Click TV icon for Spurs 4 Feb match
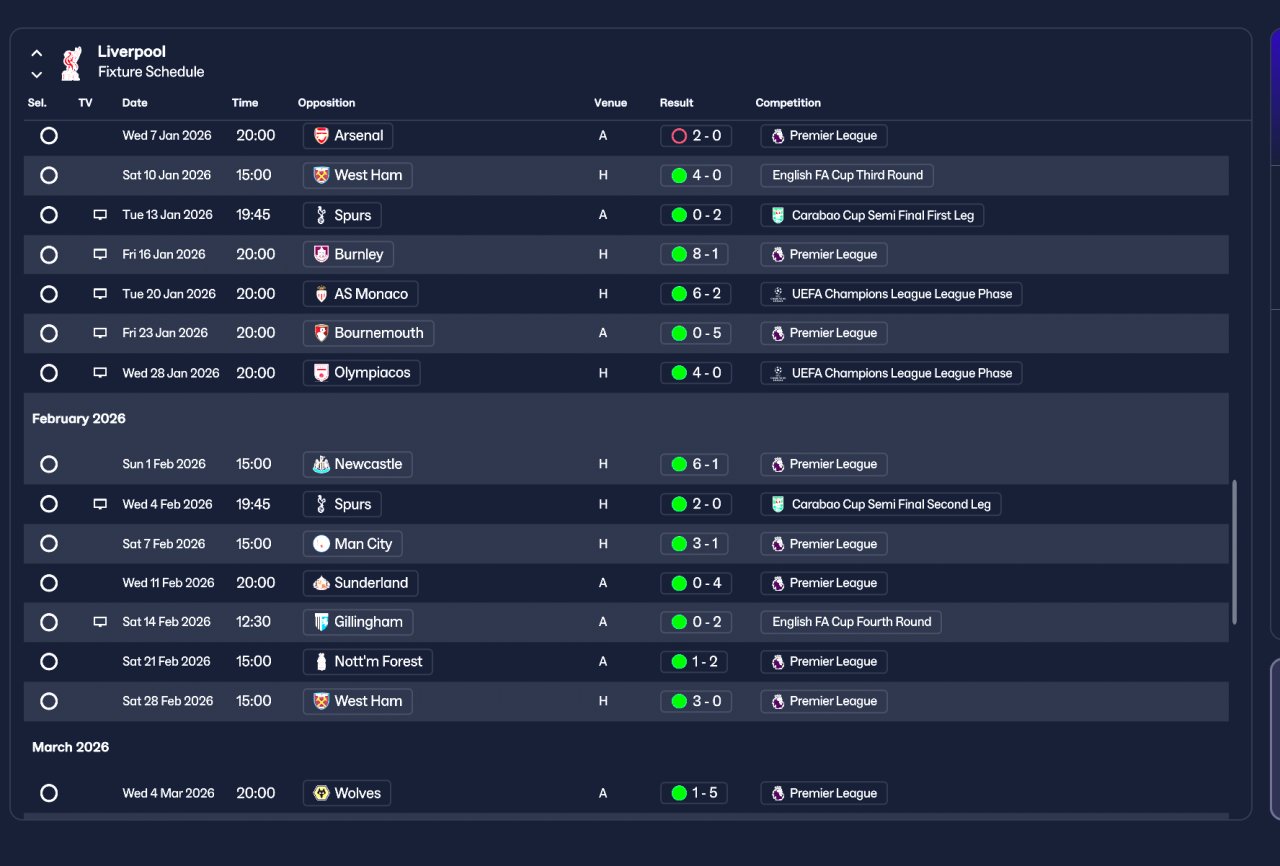This screenshot has width=1280, height=866. pos(100,504)
